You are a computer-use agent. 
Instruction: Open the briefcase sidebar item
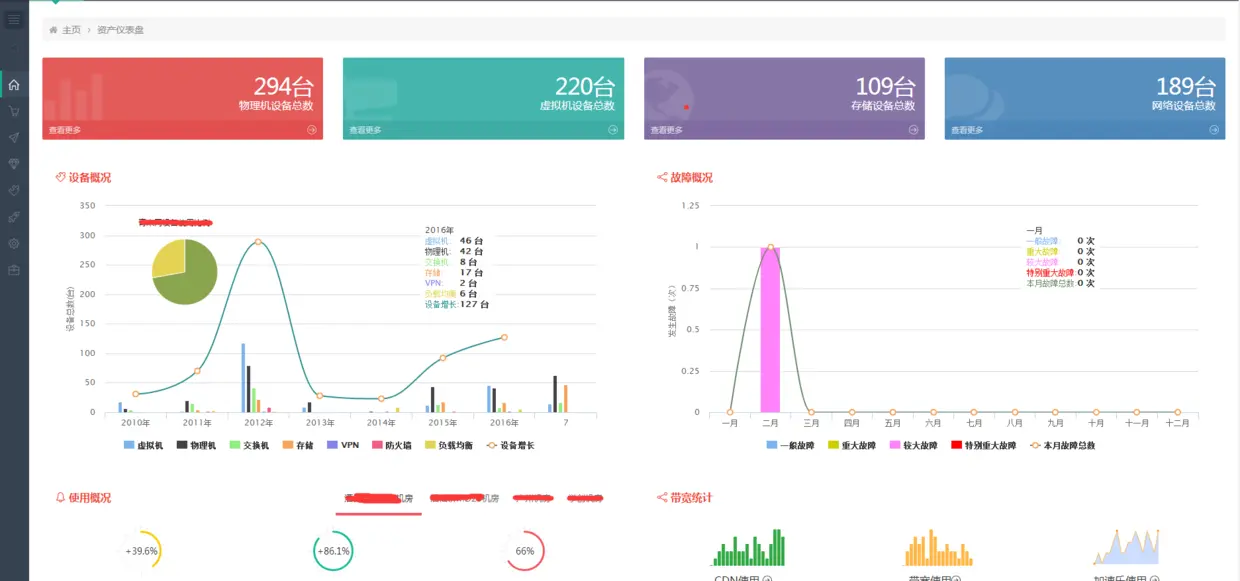click(x=14, y=270)
